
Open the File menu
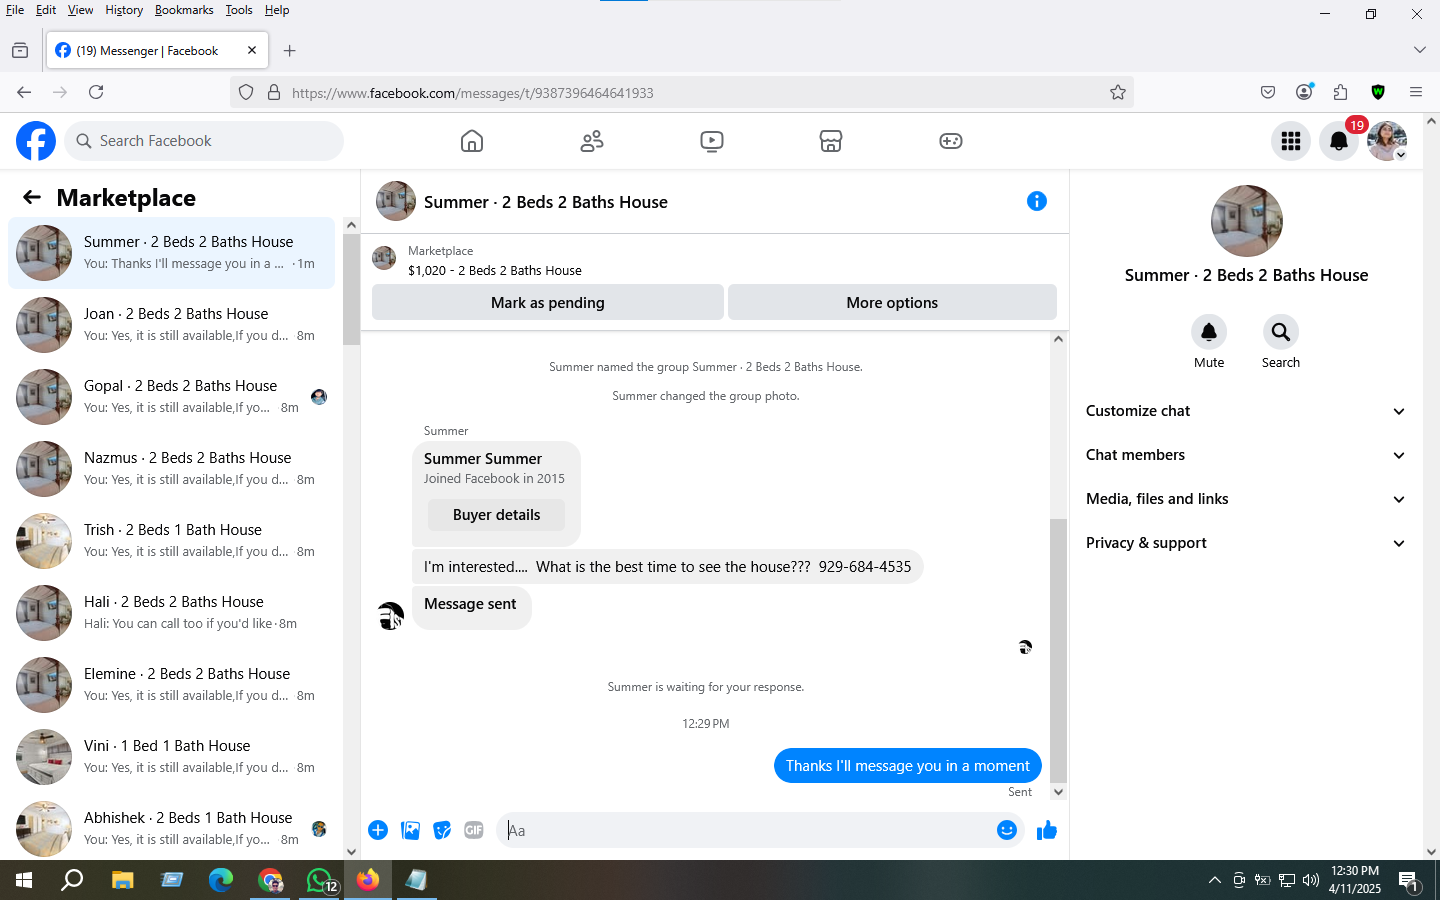(15, 10)
